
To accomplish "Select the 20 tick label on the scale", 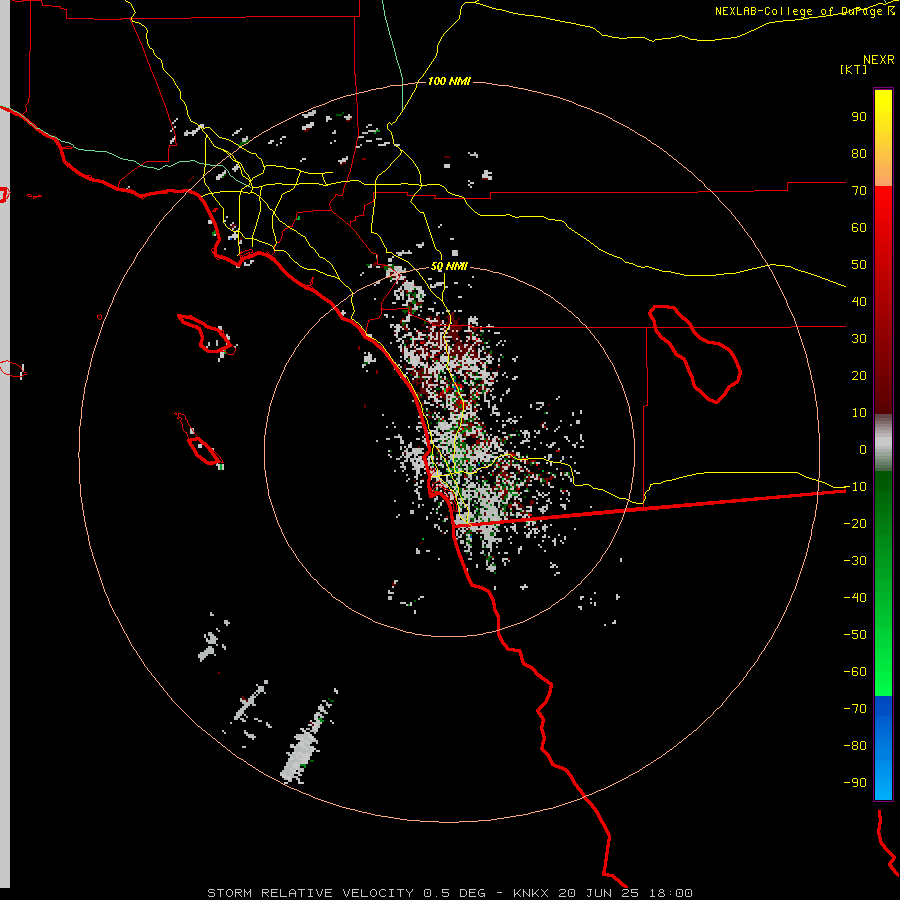I will pos(859,376).
